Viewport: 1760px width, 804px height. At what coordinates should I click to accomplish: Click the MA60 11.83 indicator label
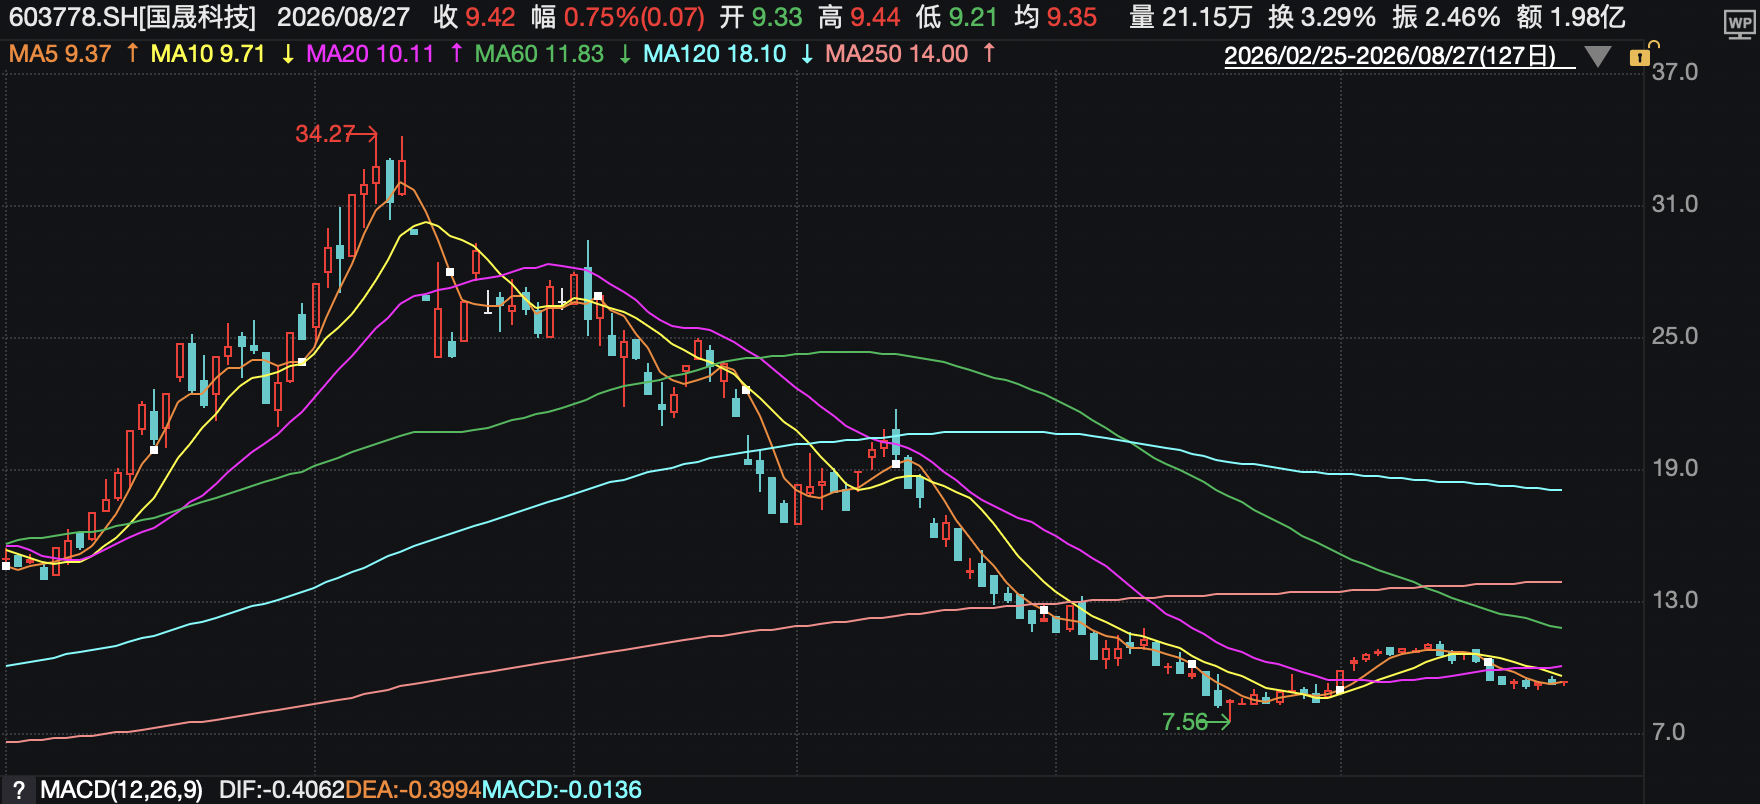tap(539, 54)
